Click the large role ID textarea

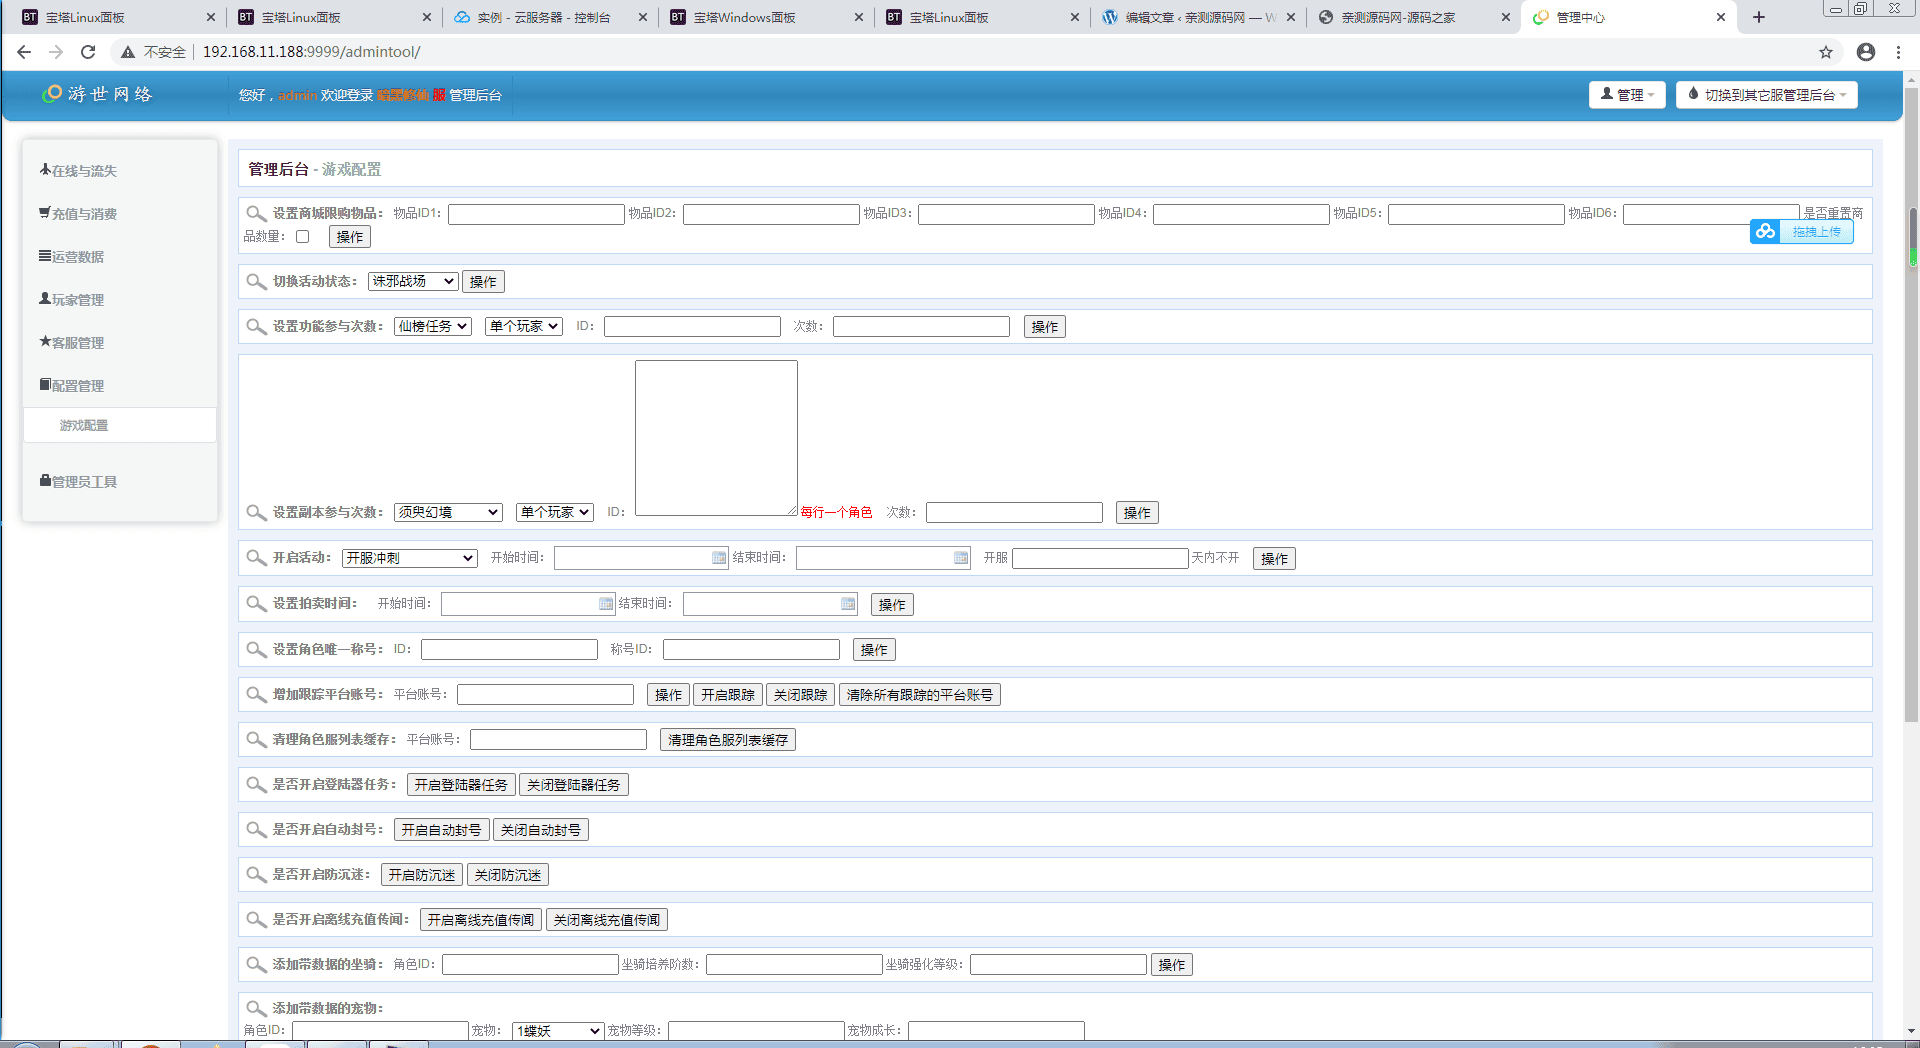tap(716, 438)
